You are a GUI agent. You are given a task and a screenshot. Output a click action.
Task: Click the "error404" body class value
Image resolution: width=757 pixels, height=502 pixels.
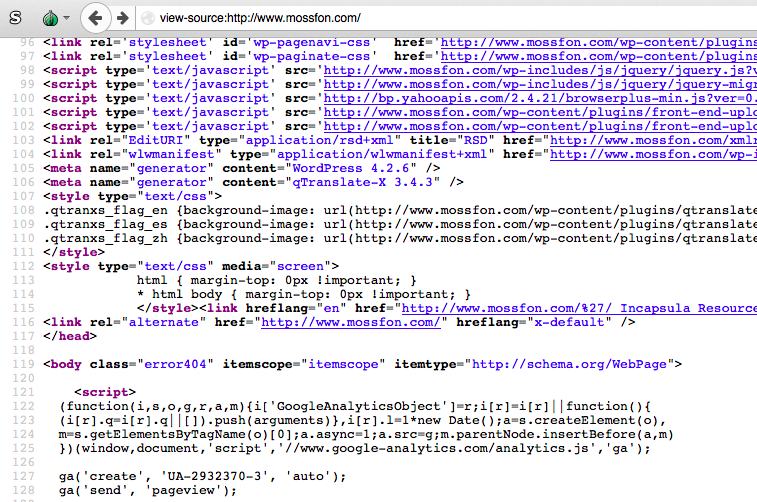(x=175, y=364)
